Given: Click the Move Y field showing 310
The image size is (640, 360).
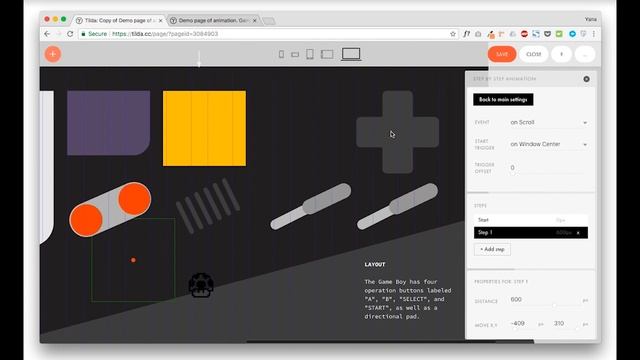Looking at the screenshot, I should point(565,323).
